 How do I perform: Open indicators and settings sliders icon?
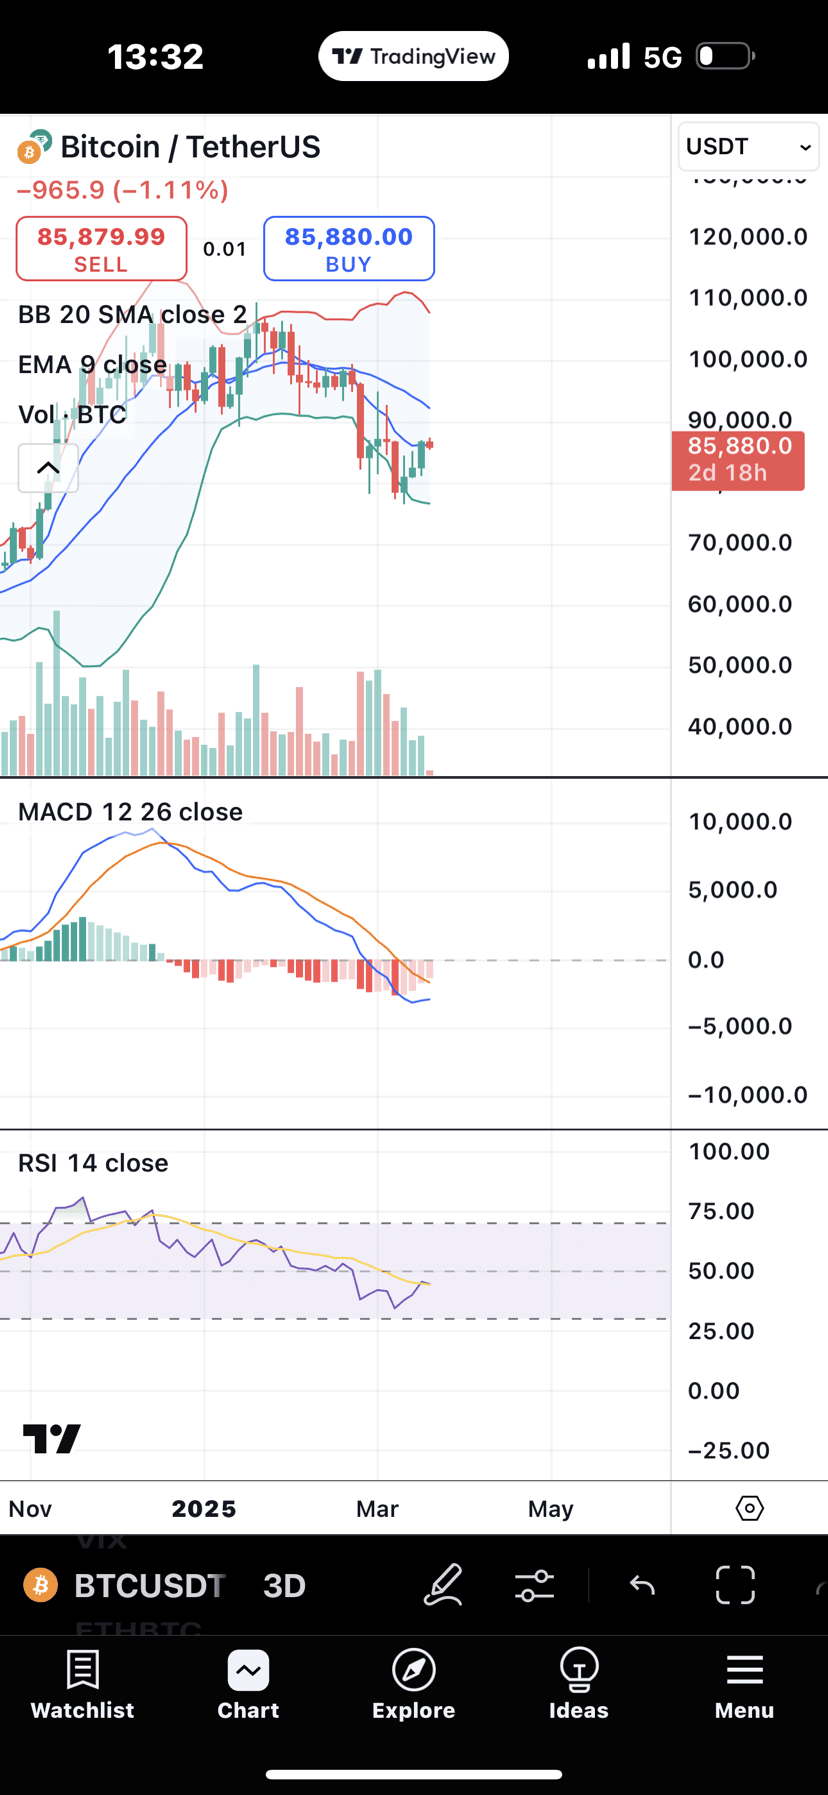coord(534,1585)
